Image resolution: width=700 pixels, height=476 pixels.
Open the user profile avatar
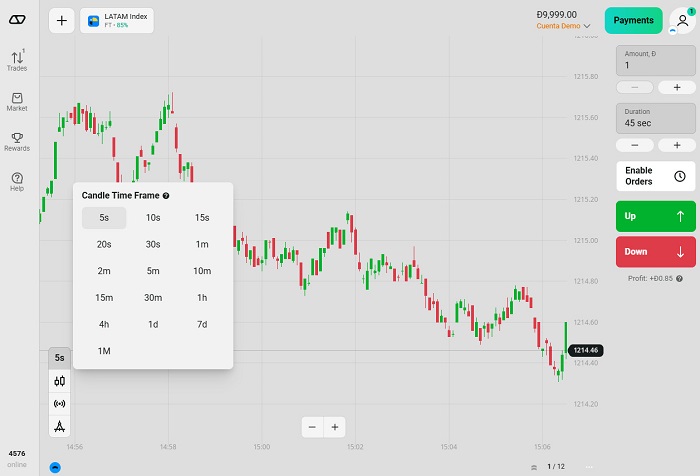point(682,21)
